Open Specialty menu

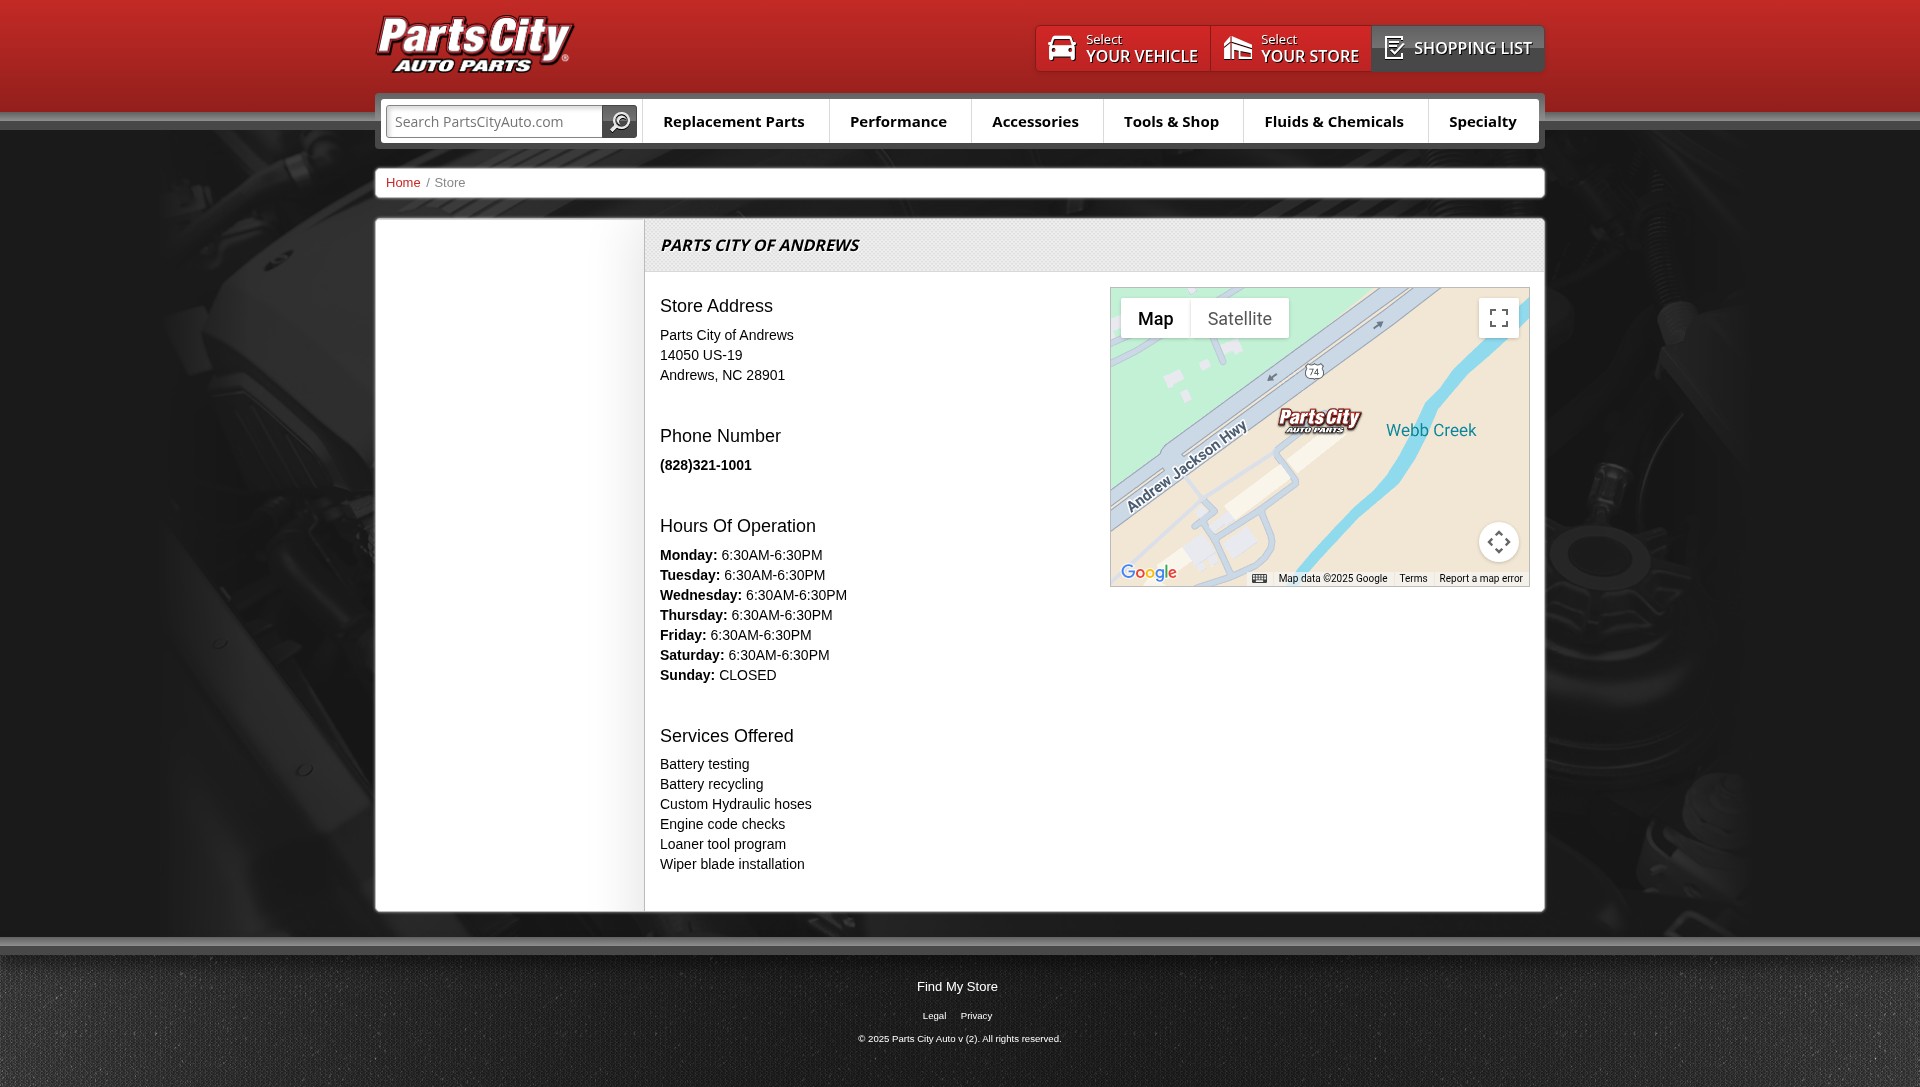[x=1482, y=121]
